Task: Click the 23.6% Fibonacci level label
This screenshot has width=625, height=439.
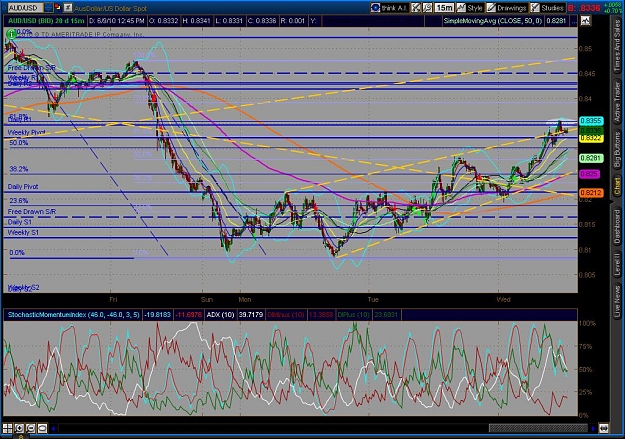Action: pos(18,201)
